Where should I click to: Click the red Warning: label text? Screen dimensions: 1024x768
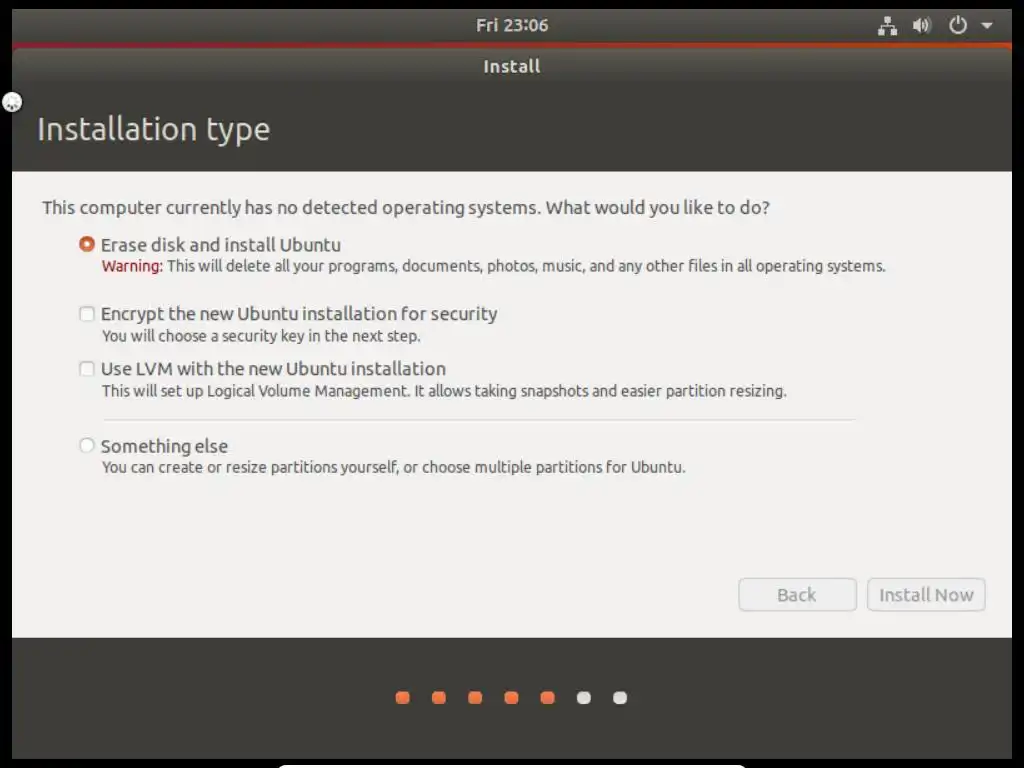pyautogui.click(x=132, y=266)
